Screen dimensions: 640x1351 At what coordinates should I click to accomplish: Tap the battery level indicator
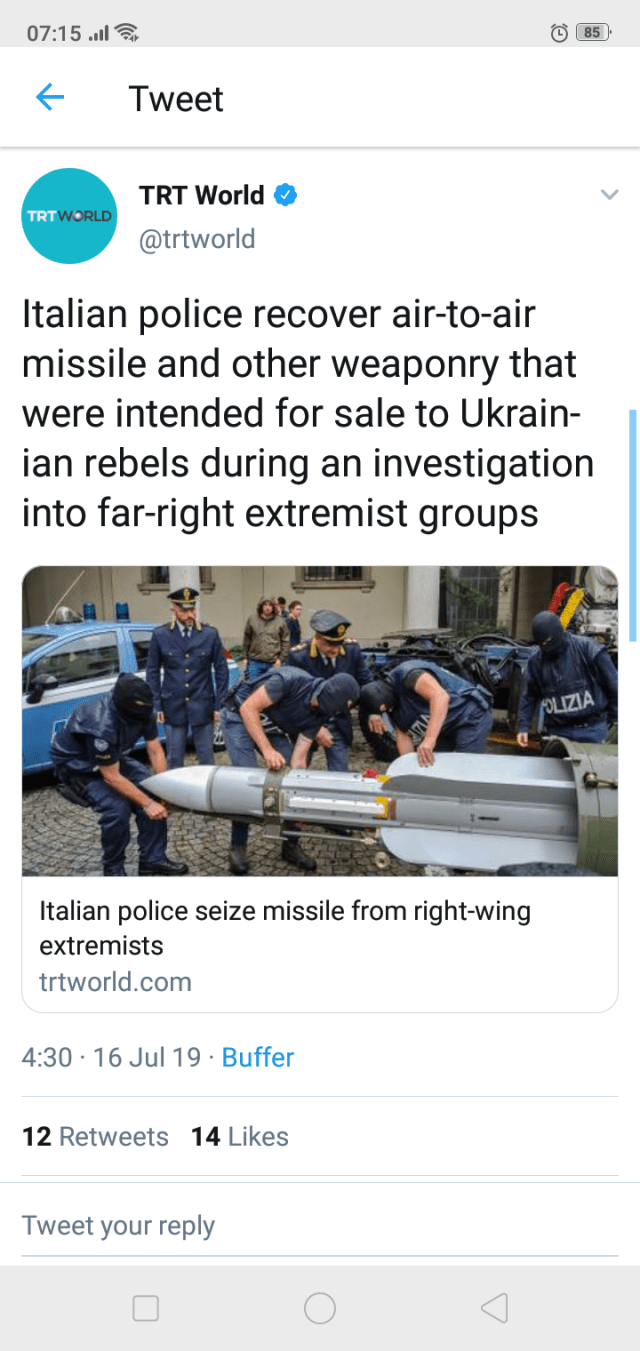click(593, 33)
